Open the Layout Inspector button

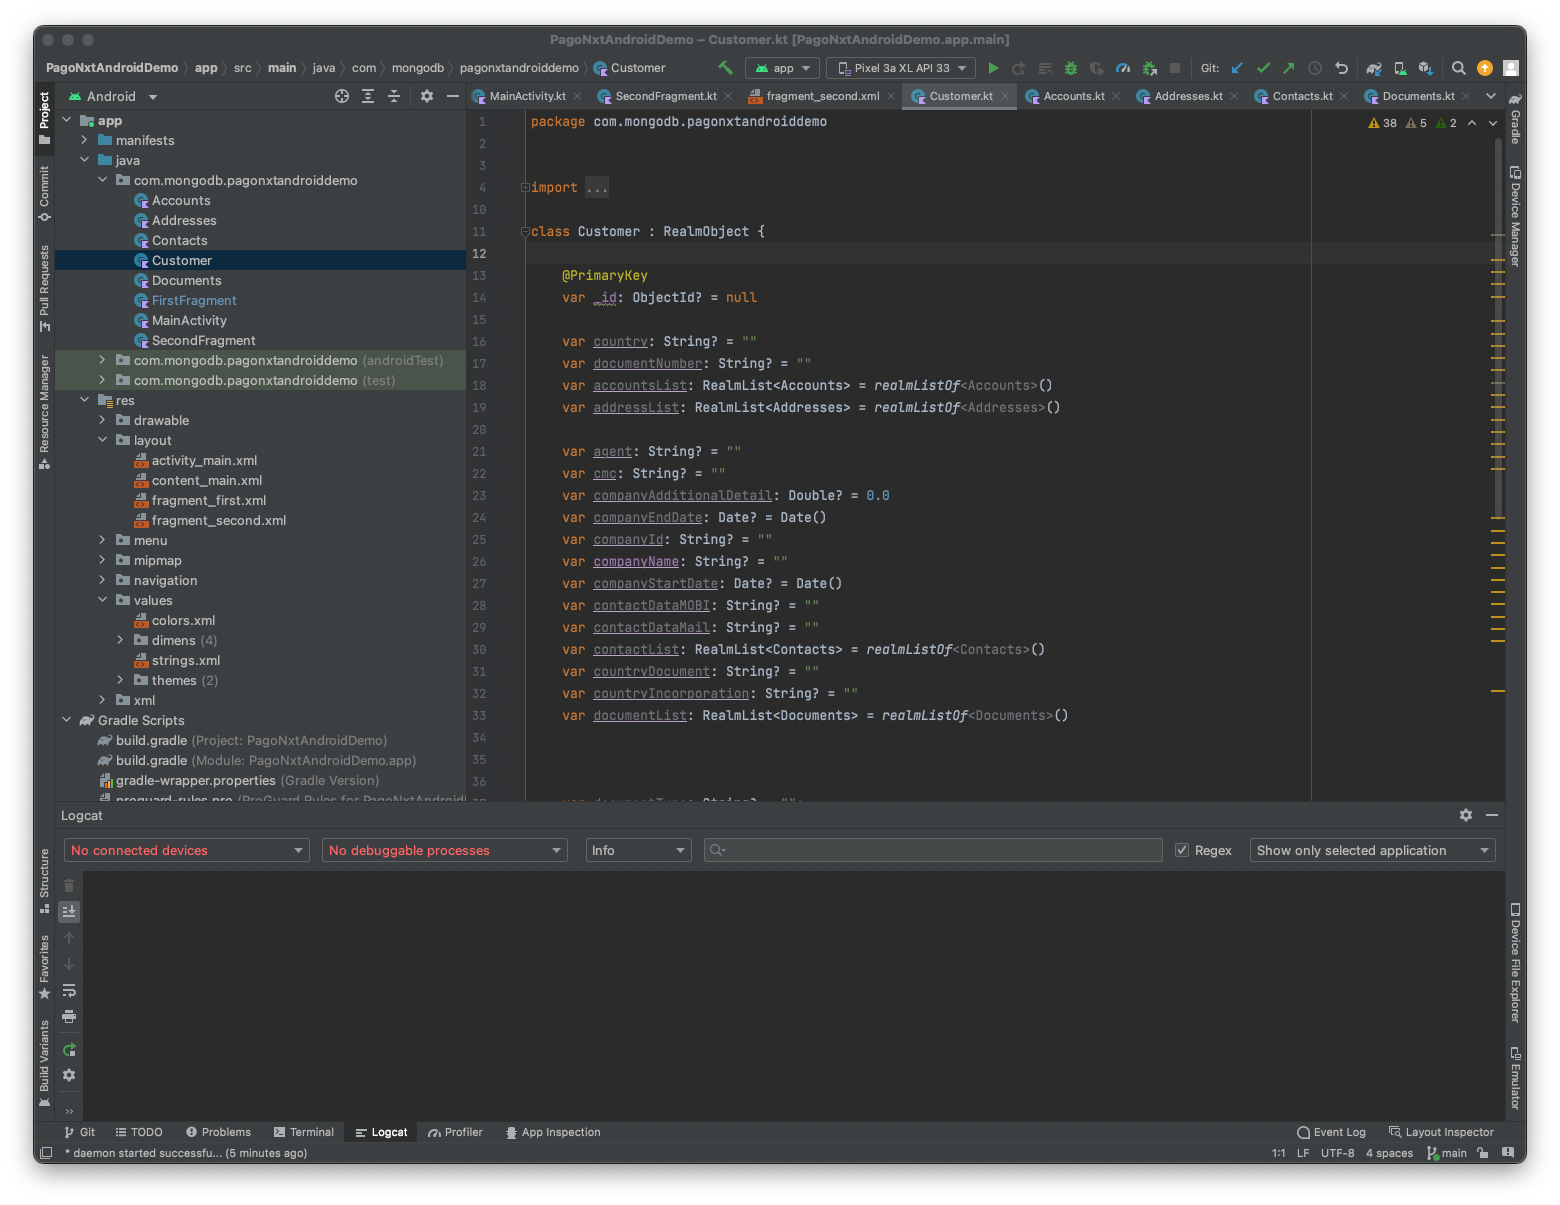click(1441, 1132)
